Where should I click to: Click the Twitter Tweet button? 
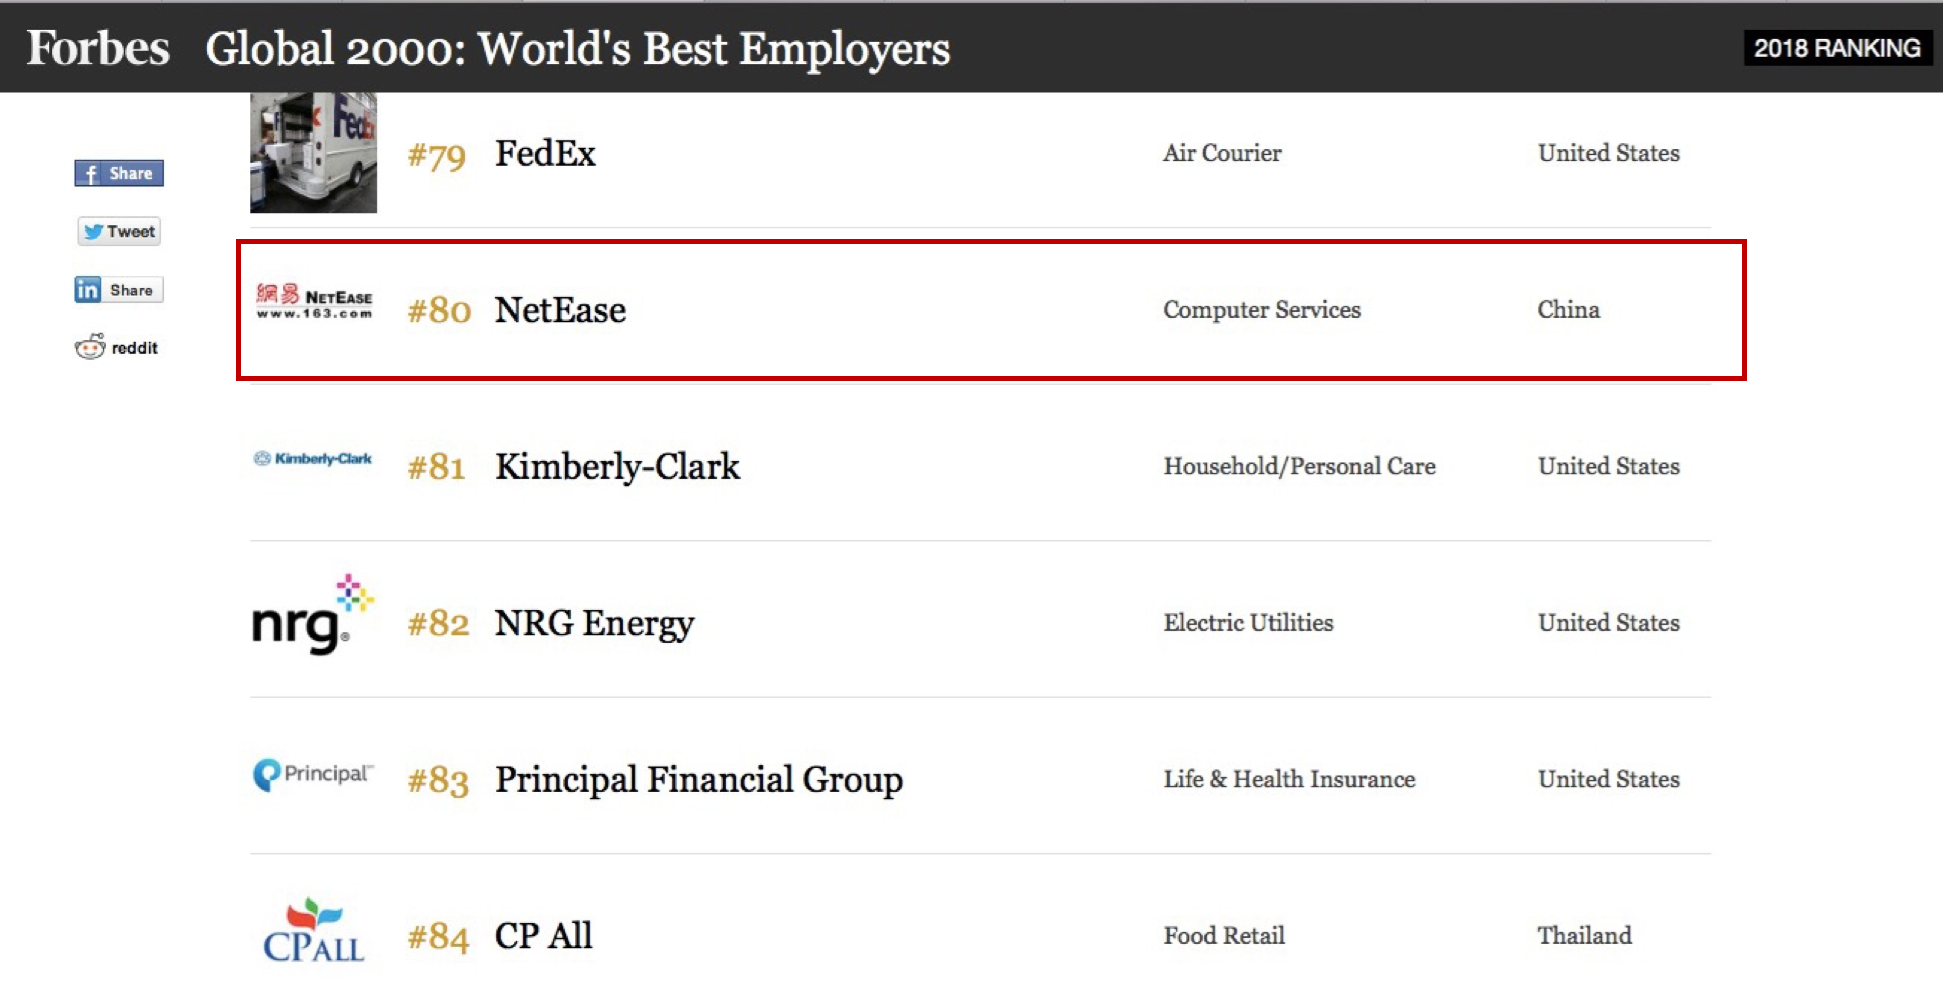[x=119, y=232]
